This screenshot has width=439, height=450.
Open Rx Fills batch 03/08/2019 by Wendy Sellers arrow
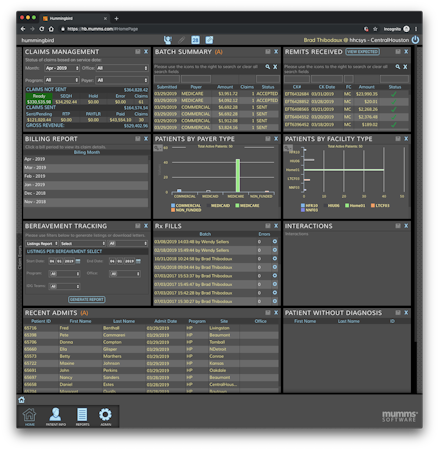pos(275,241)
